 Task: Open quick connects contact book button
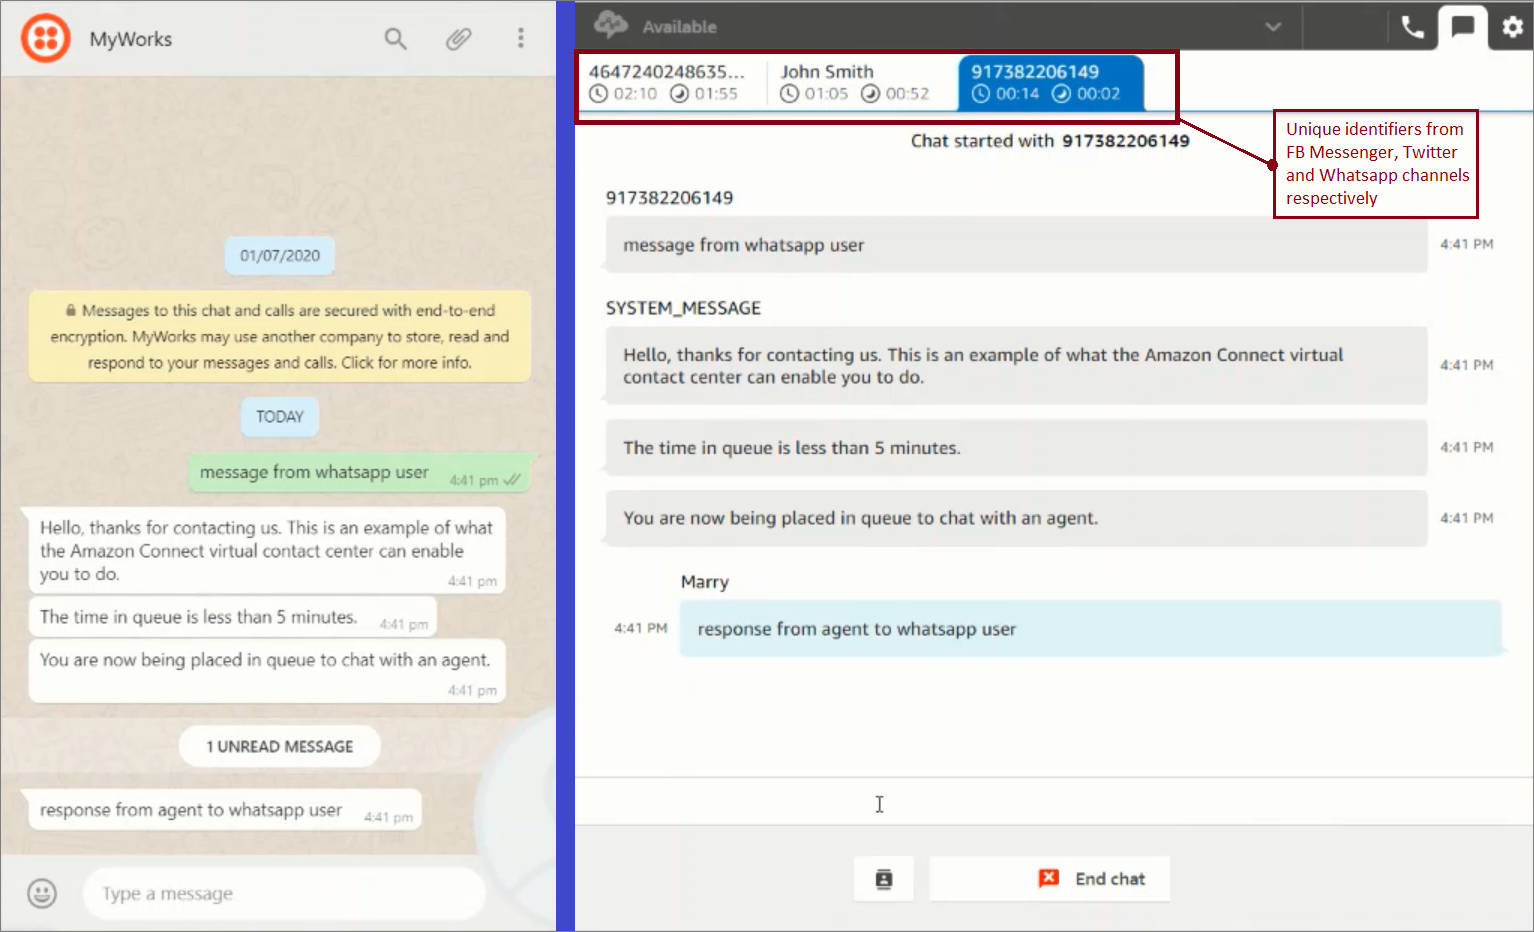click(x=884, y=879)
